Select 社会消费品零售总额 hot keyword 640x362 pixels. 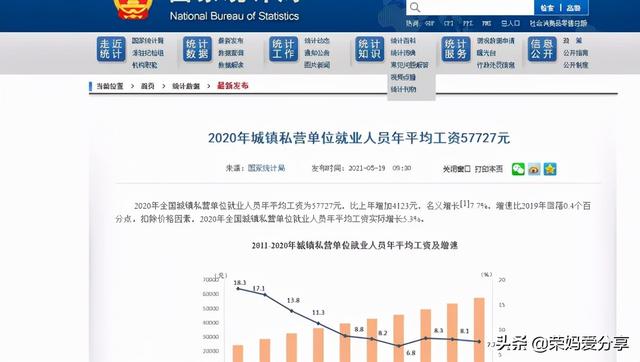point(558,24)
